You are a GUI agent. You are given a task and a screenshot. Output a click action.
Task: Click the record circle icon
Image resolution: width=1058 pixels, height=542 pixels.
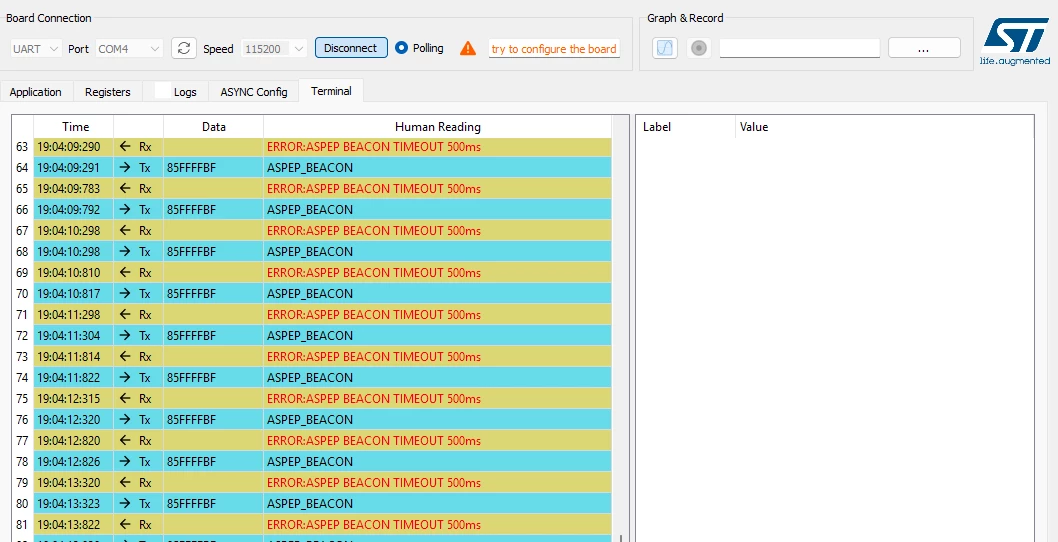[x=699, y=48]
